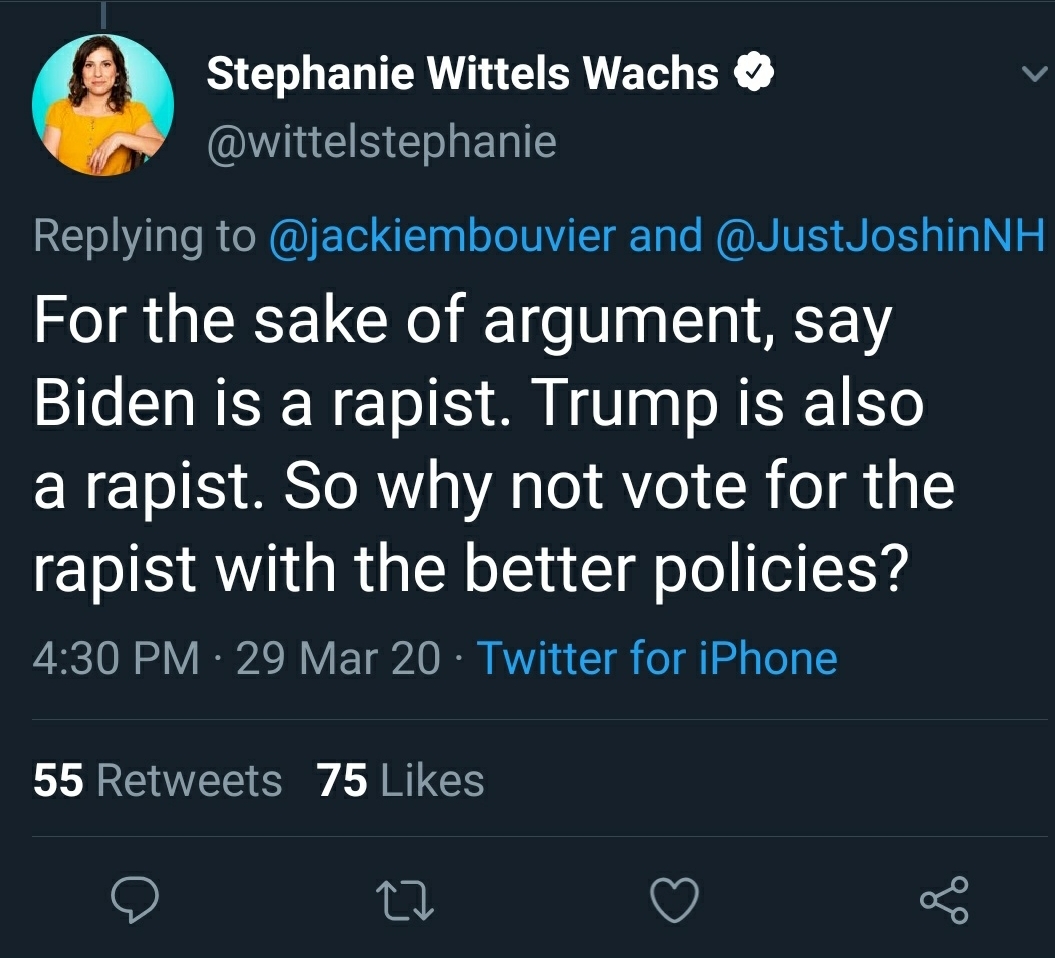Click the Twitter for iPhone source link
Viewport: 1055px width, 958px height.
tap(657, 658)
